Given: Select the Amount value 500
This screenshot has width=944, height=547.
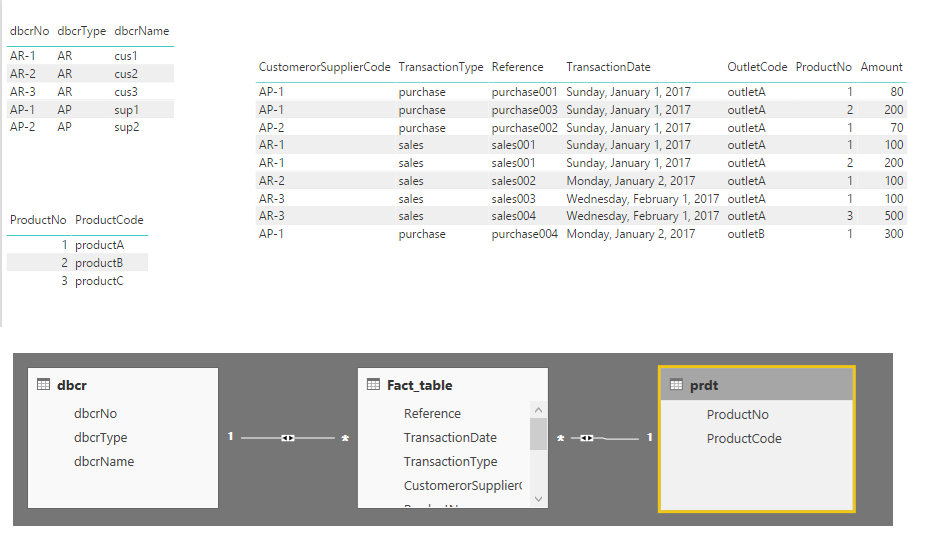Looking at the screenshot, I should pos(893,216).
